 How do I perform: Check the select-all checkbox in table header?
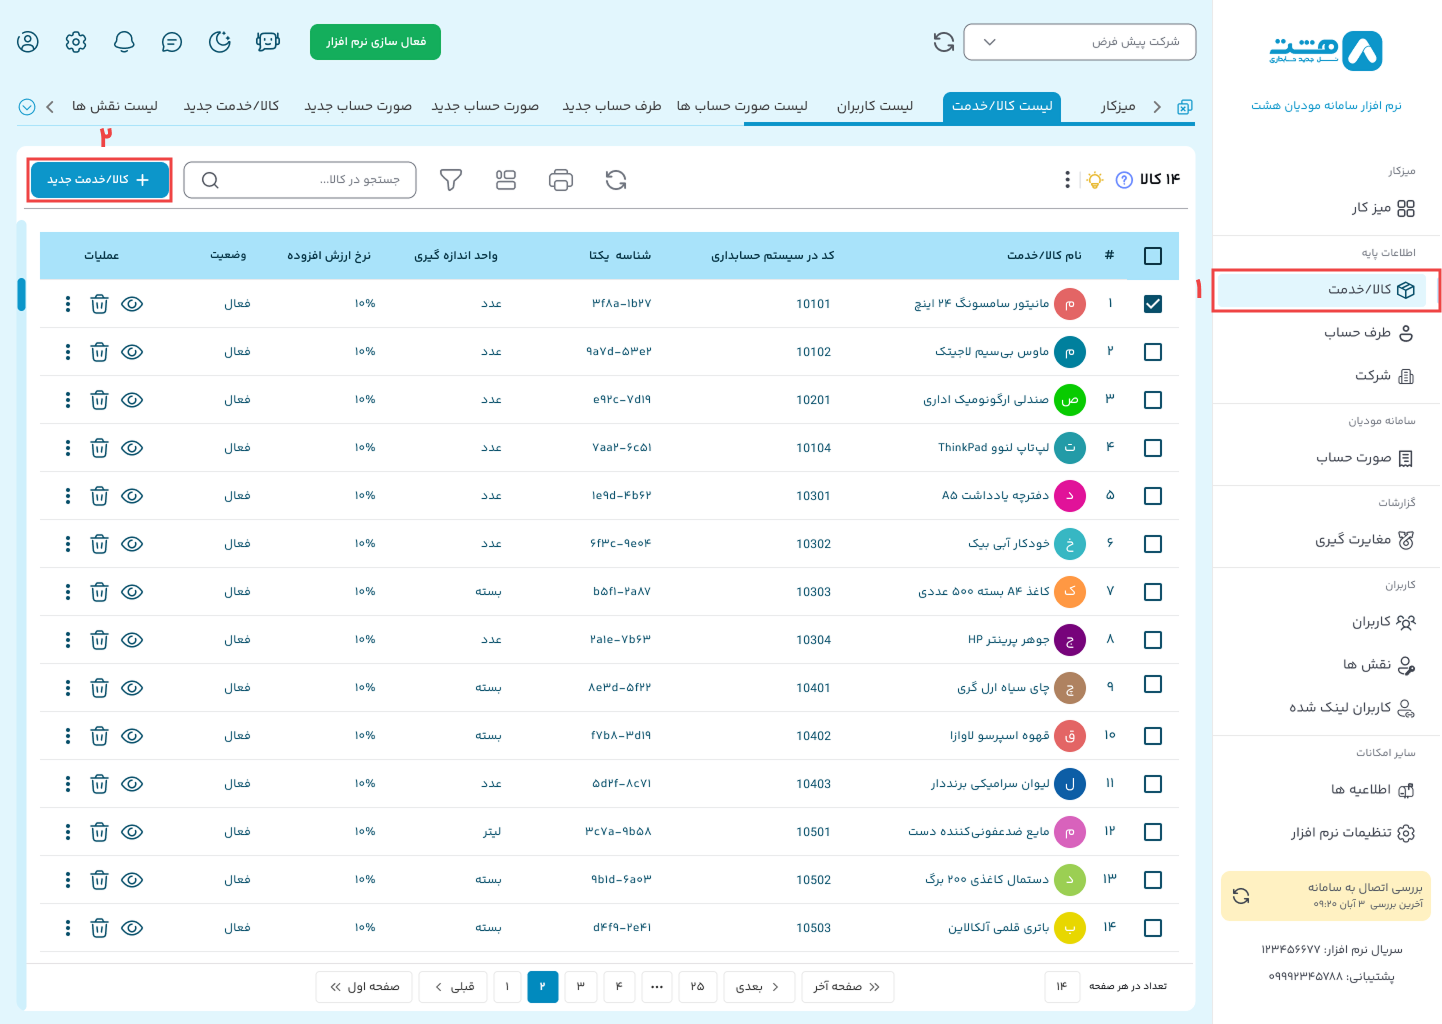[1152, 256]
